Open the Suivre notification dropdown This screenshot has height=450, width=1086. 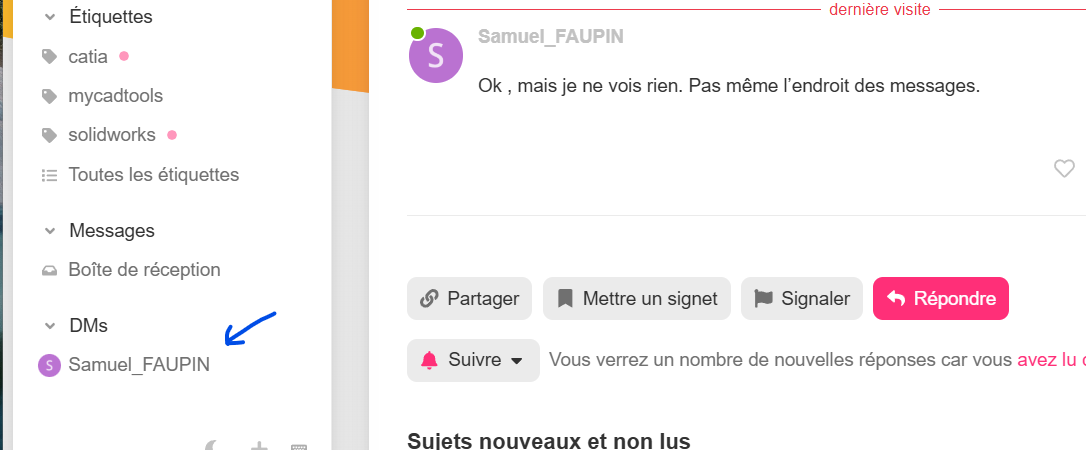[x=473, y=360]
